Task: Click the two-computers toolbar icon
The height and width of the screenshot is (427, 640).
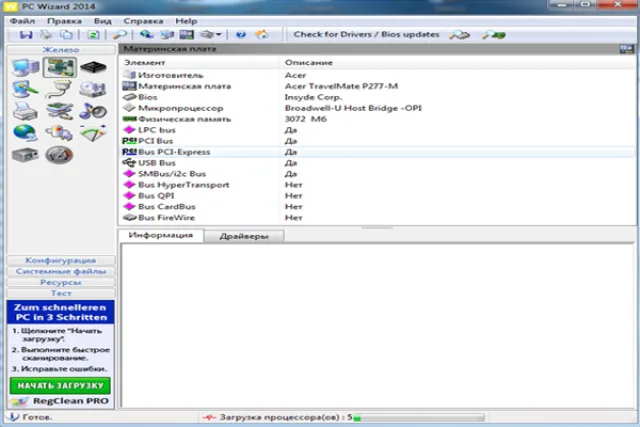Action: 167,35
